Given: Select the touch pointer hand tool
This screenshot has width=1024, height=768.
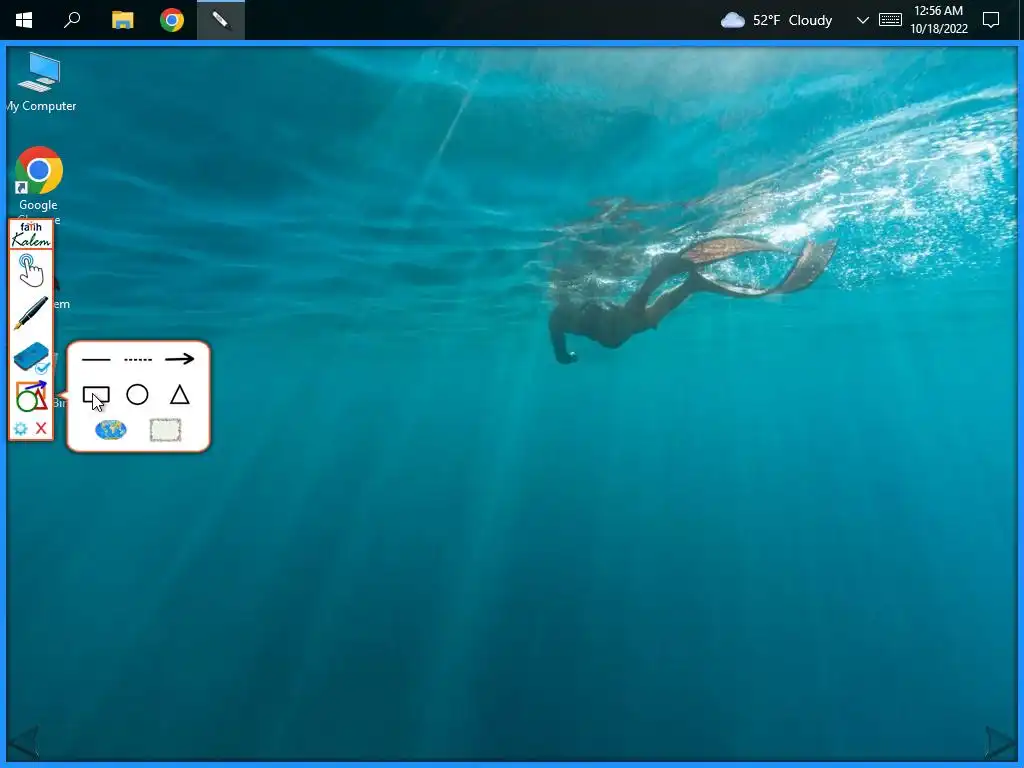Looking at the screenshot, I should (30, 270).
